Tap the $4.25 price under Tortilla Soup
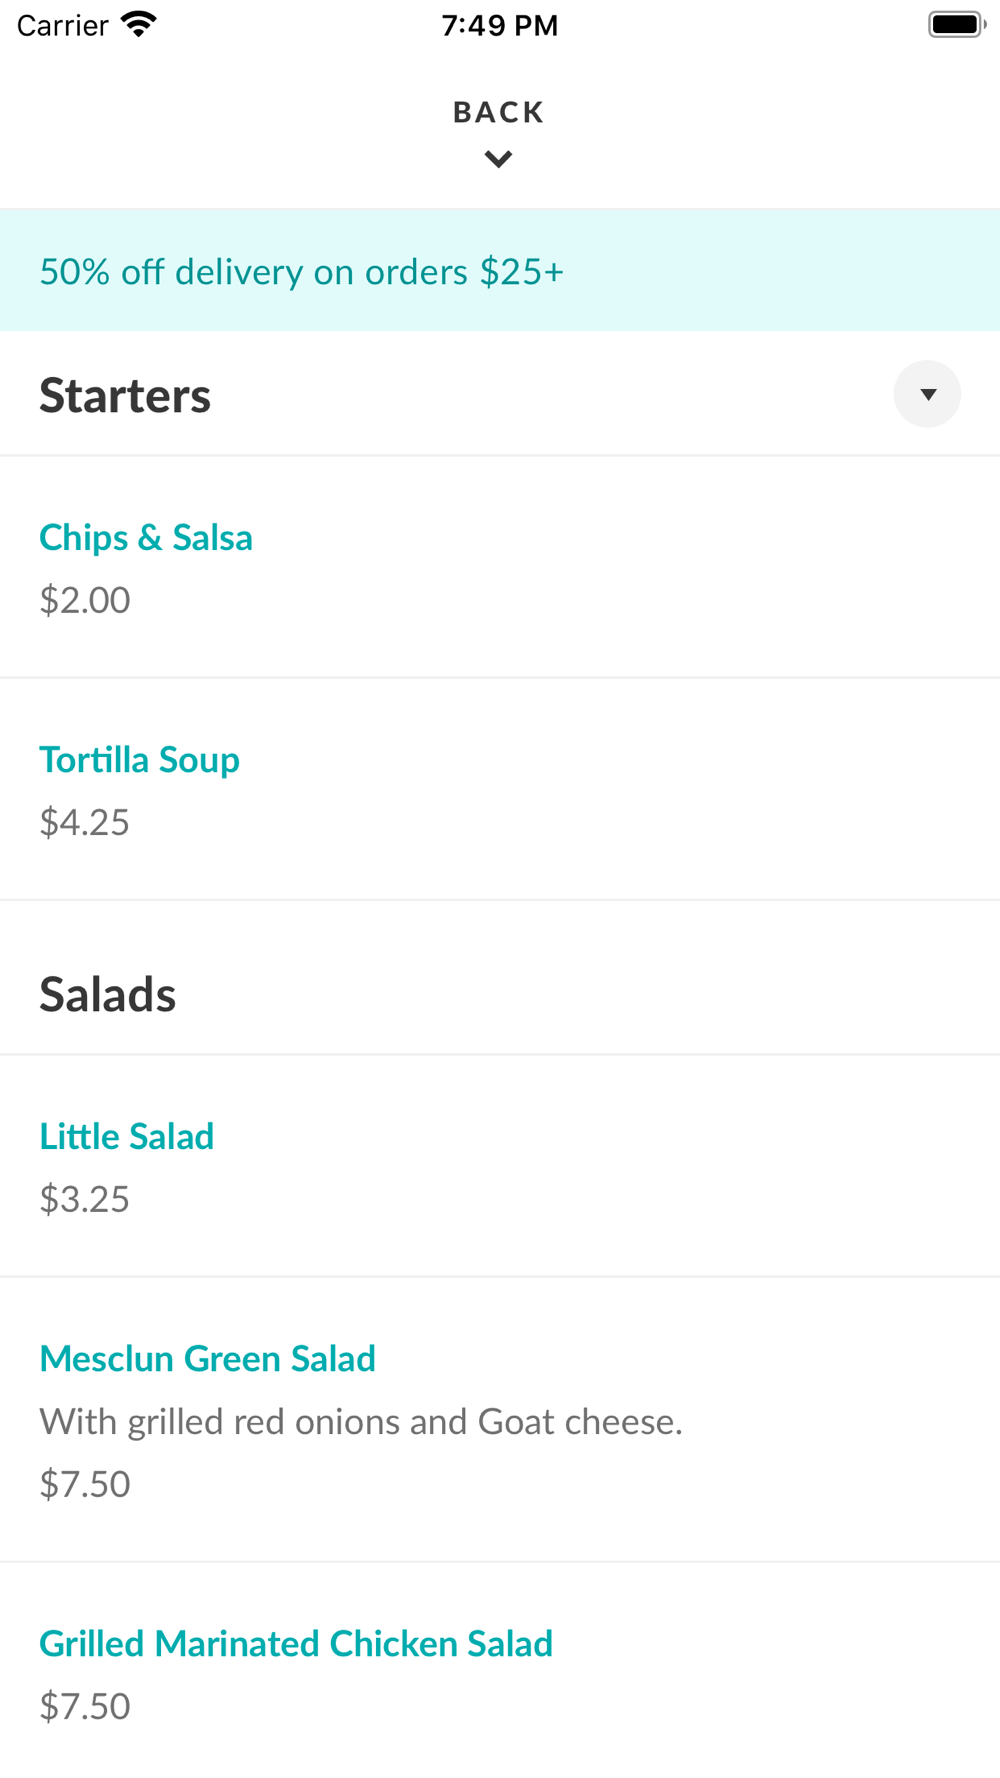 pyautogui.click(x=85, y=822)
